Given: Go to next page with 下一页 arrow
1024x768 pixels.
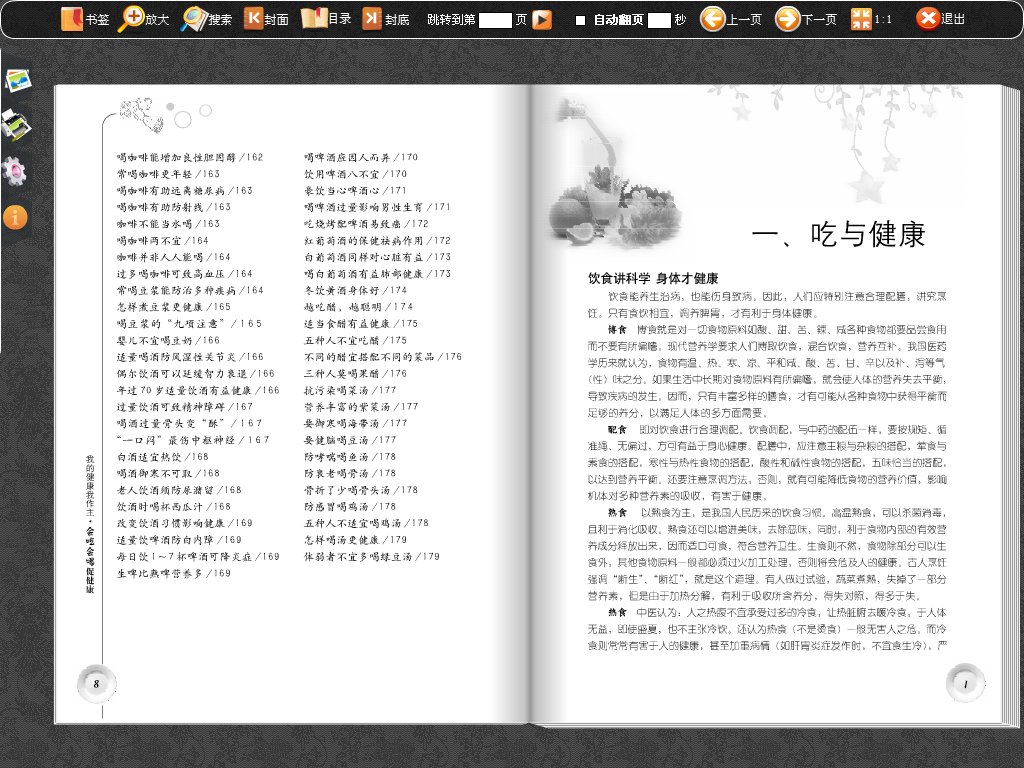Looking at the screenshot, I should [788, 19].
